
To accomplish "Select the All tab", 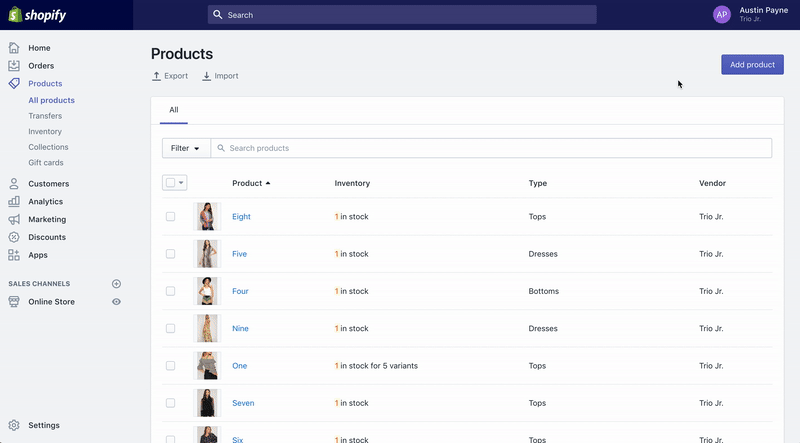I will (174, 110).
